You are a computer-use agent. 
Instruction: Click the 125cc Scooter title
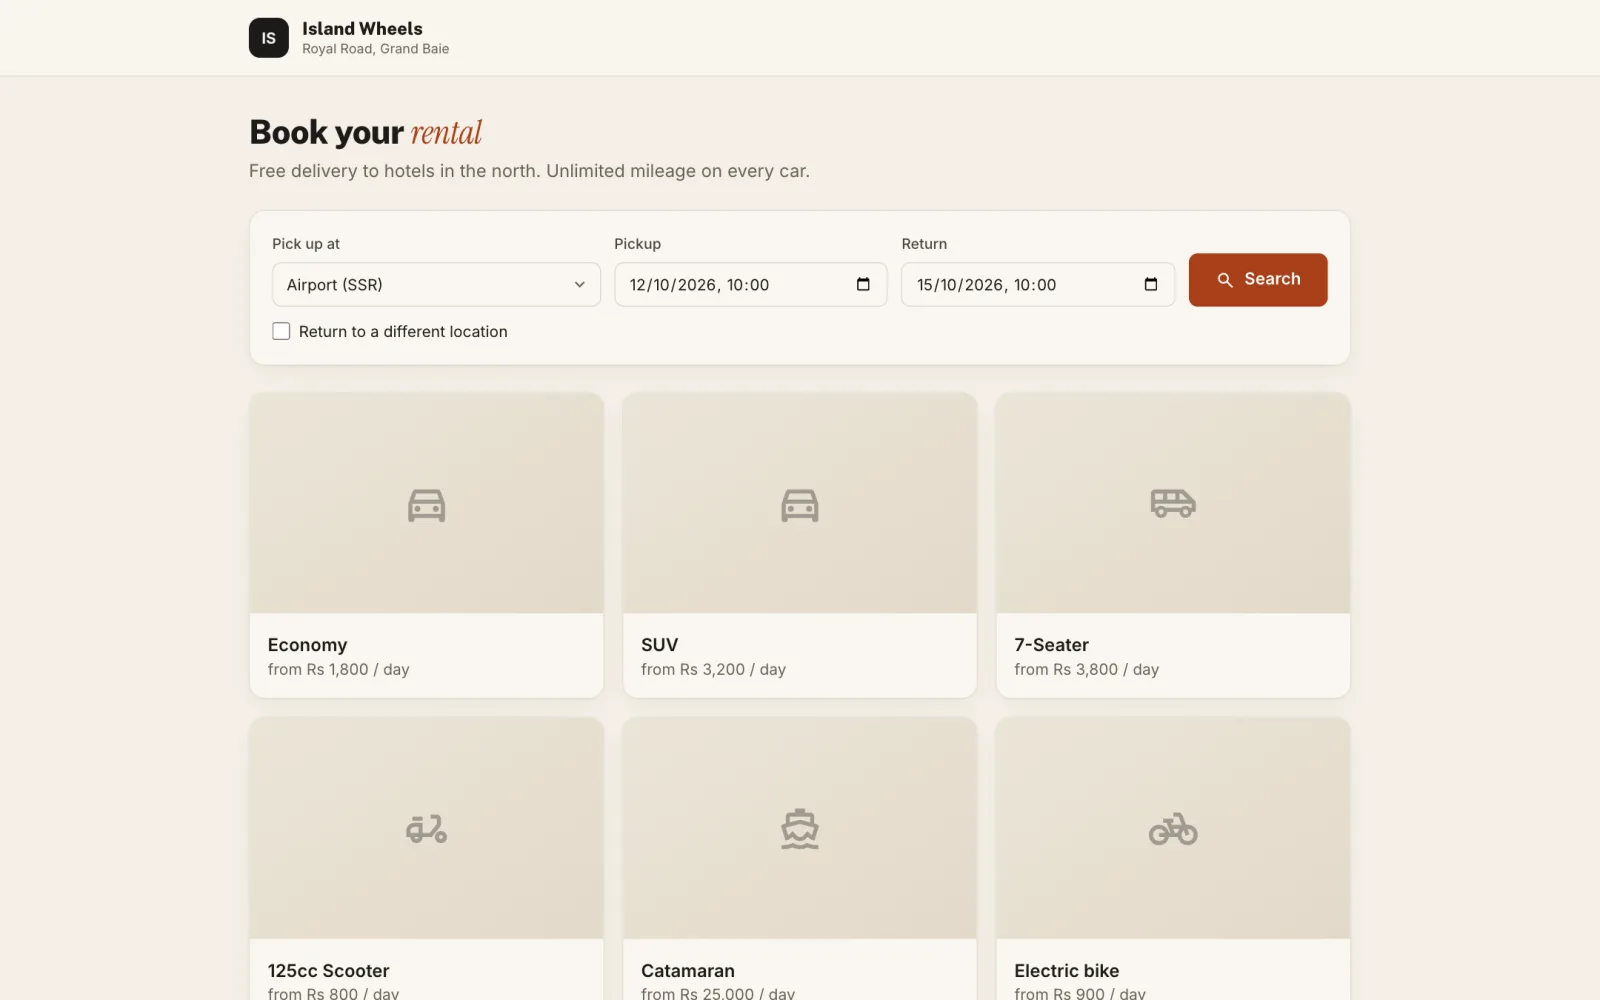point(328,971)
